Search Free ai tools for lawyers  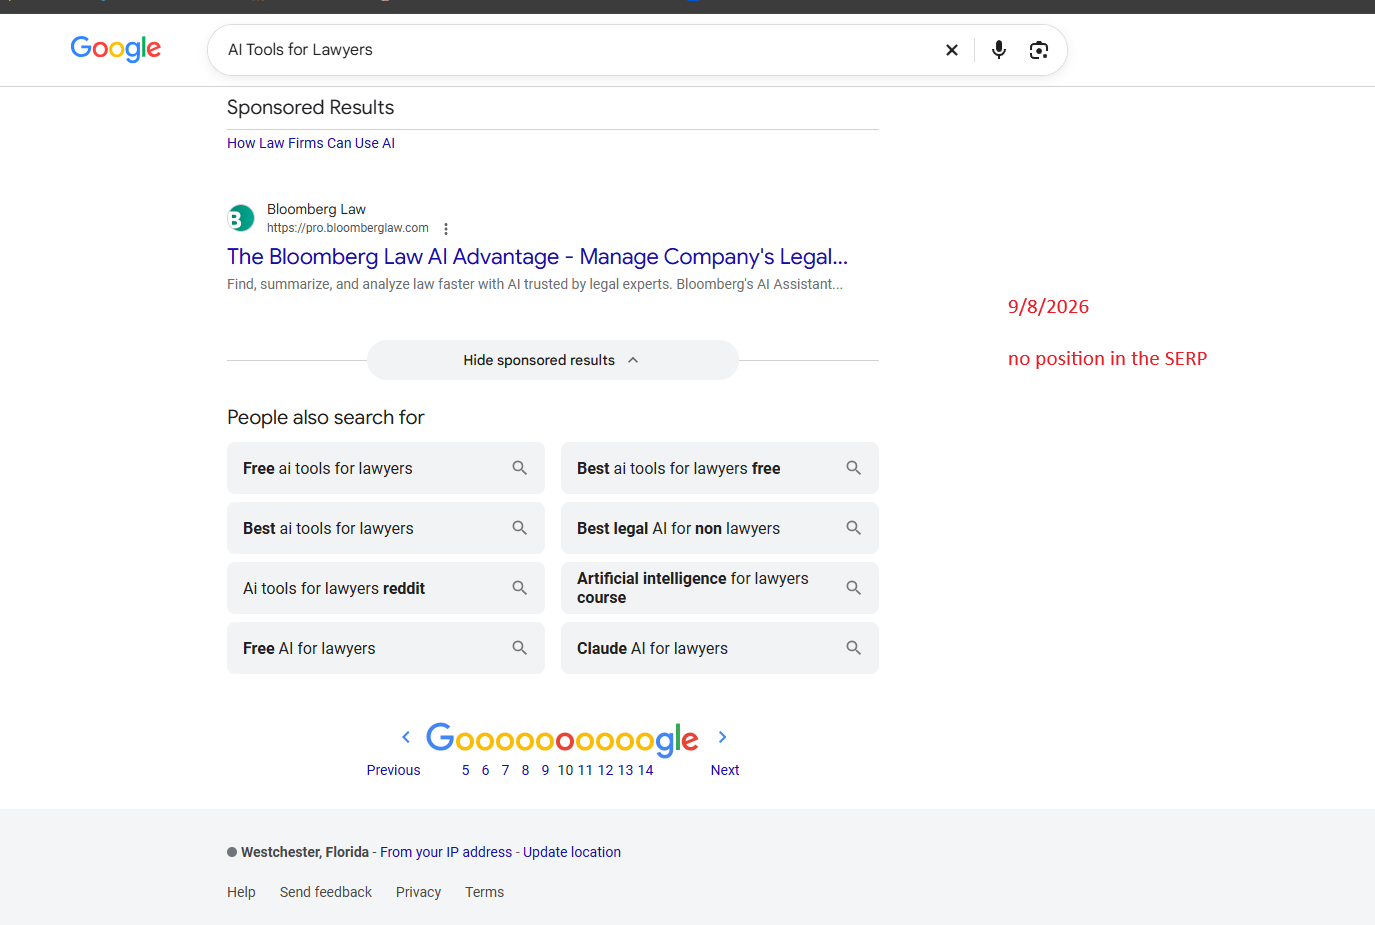[x=386, y=468]
